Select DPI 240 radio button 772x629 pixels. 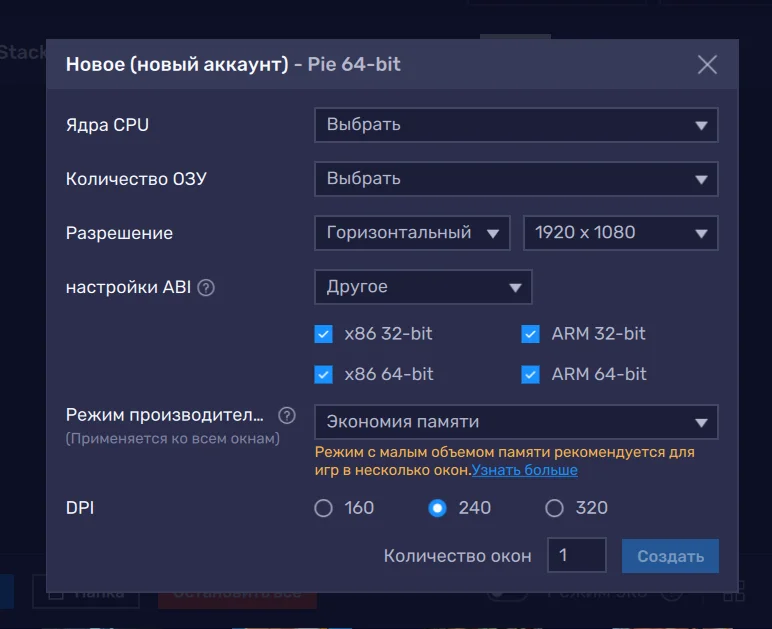pos(437,508)
